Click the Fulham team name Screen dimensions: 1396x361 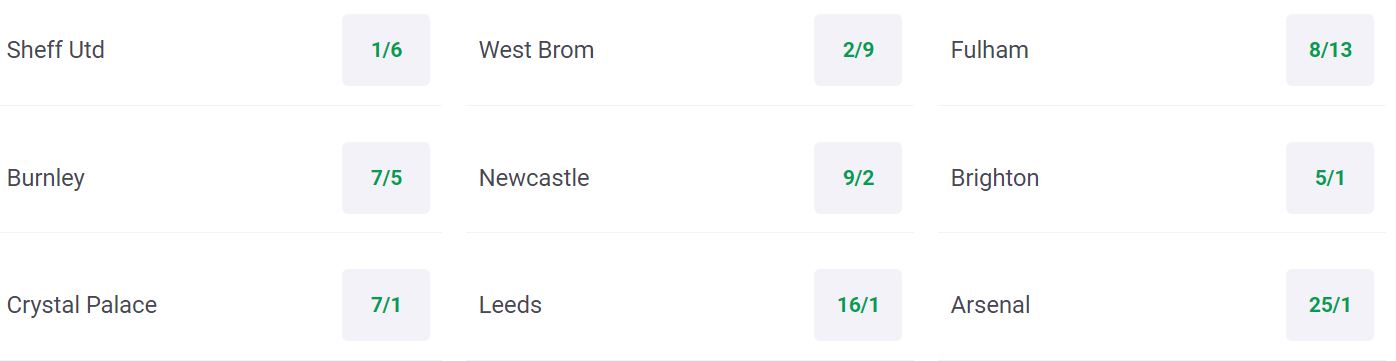[x=989, y=50]
